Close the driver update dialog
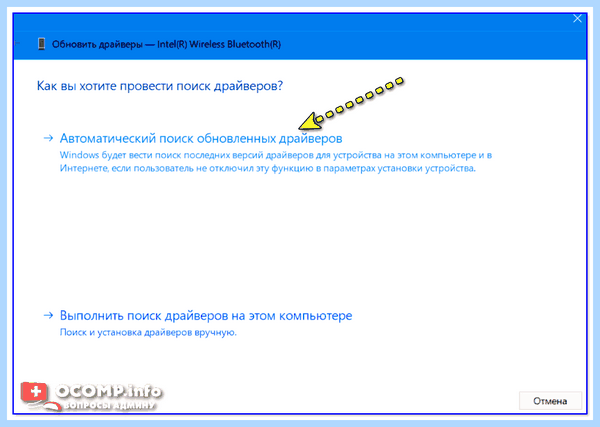The width and height of the screenshot is (600, 427). coord(577,18)
